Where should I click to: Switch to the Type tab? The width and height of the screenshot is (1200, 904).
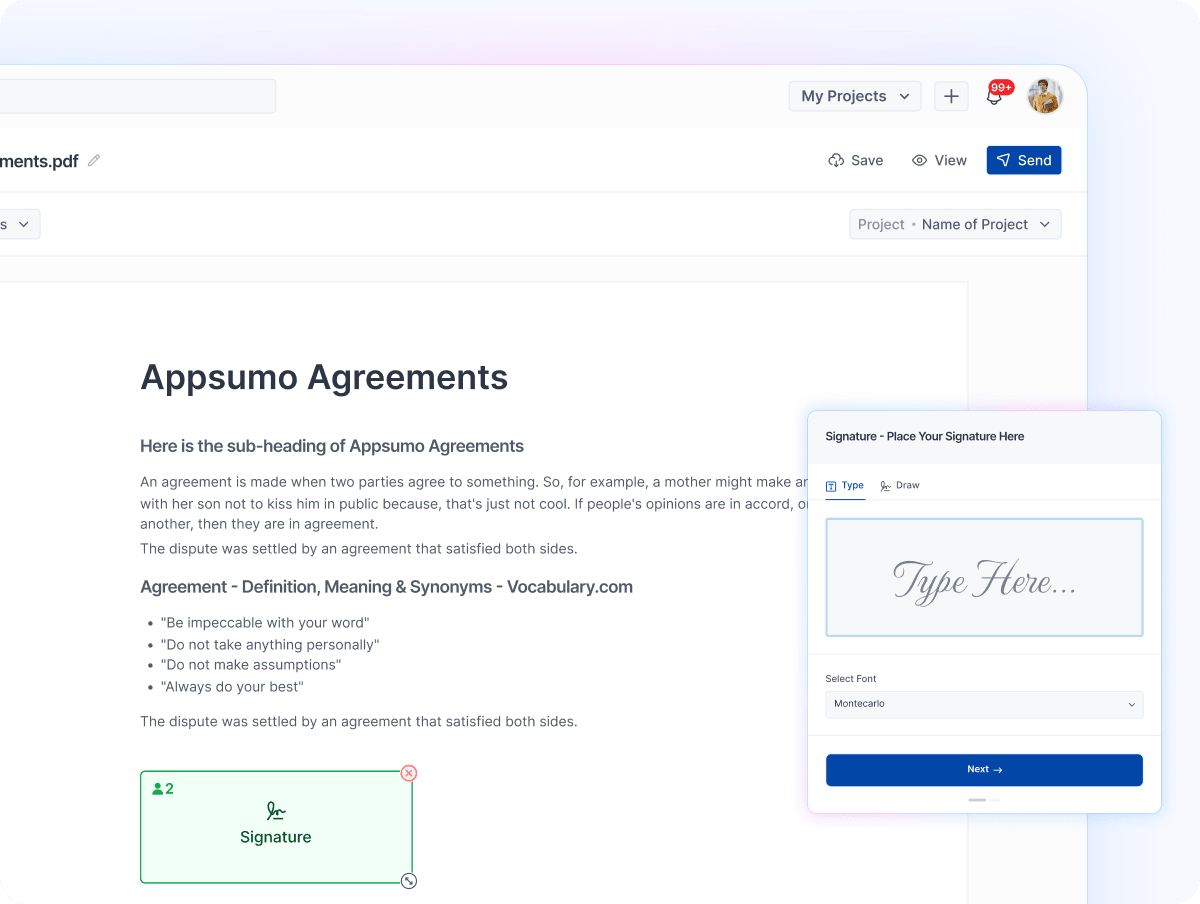(845, 486)
